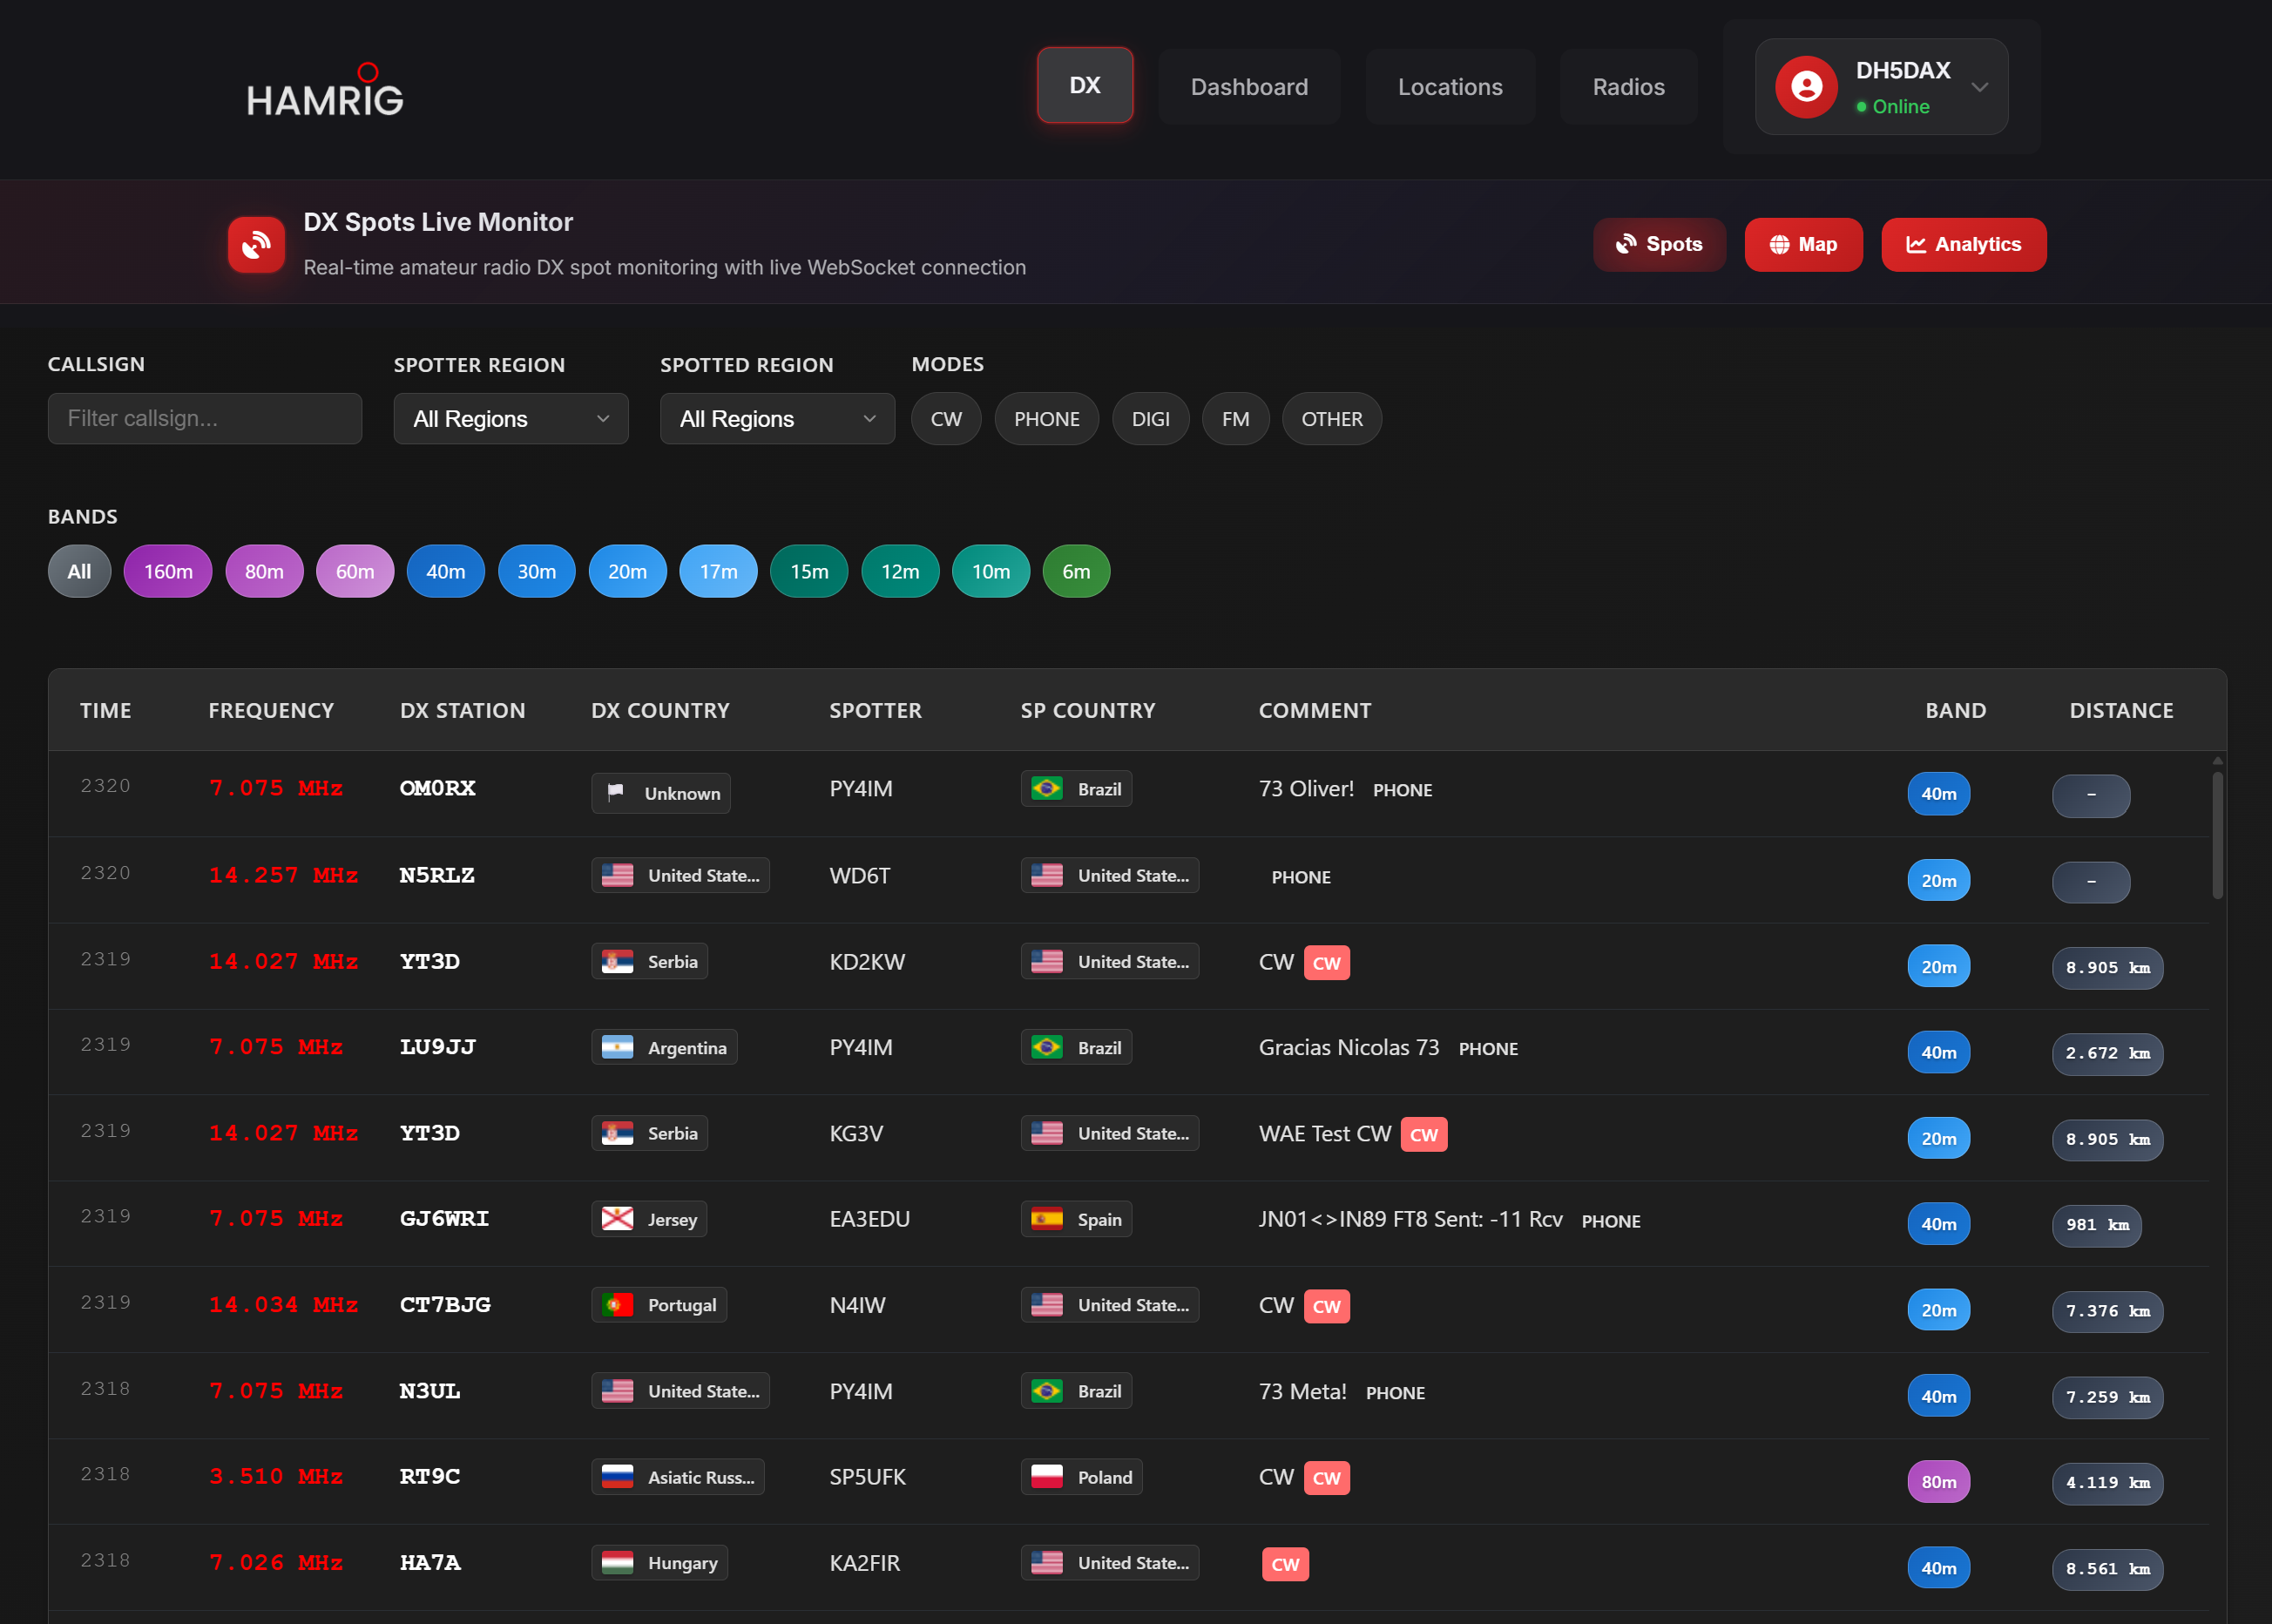Enable the DIGI mode filter
This screenshot has width=2272, height=1624.
(x=1150, y=419)
